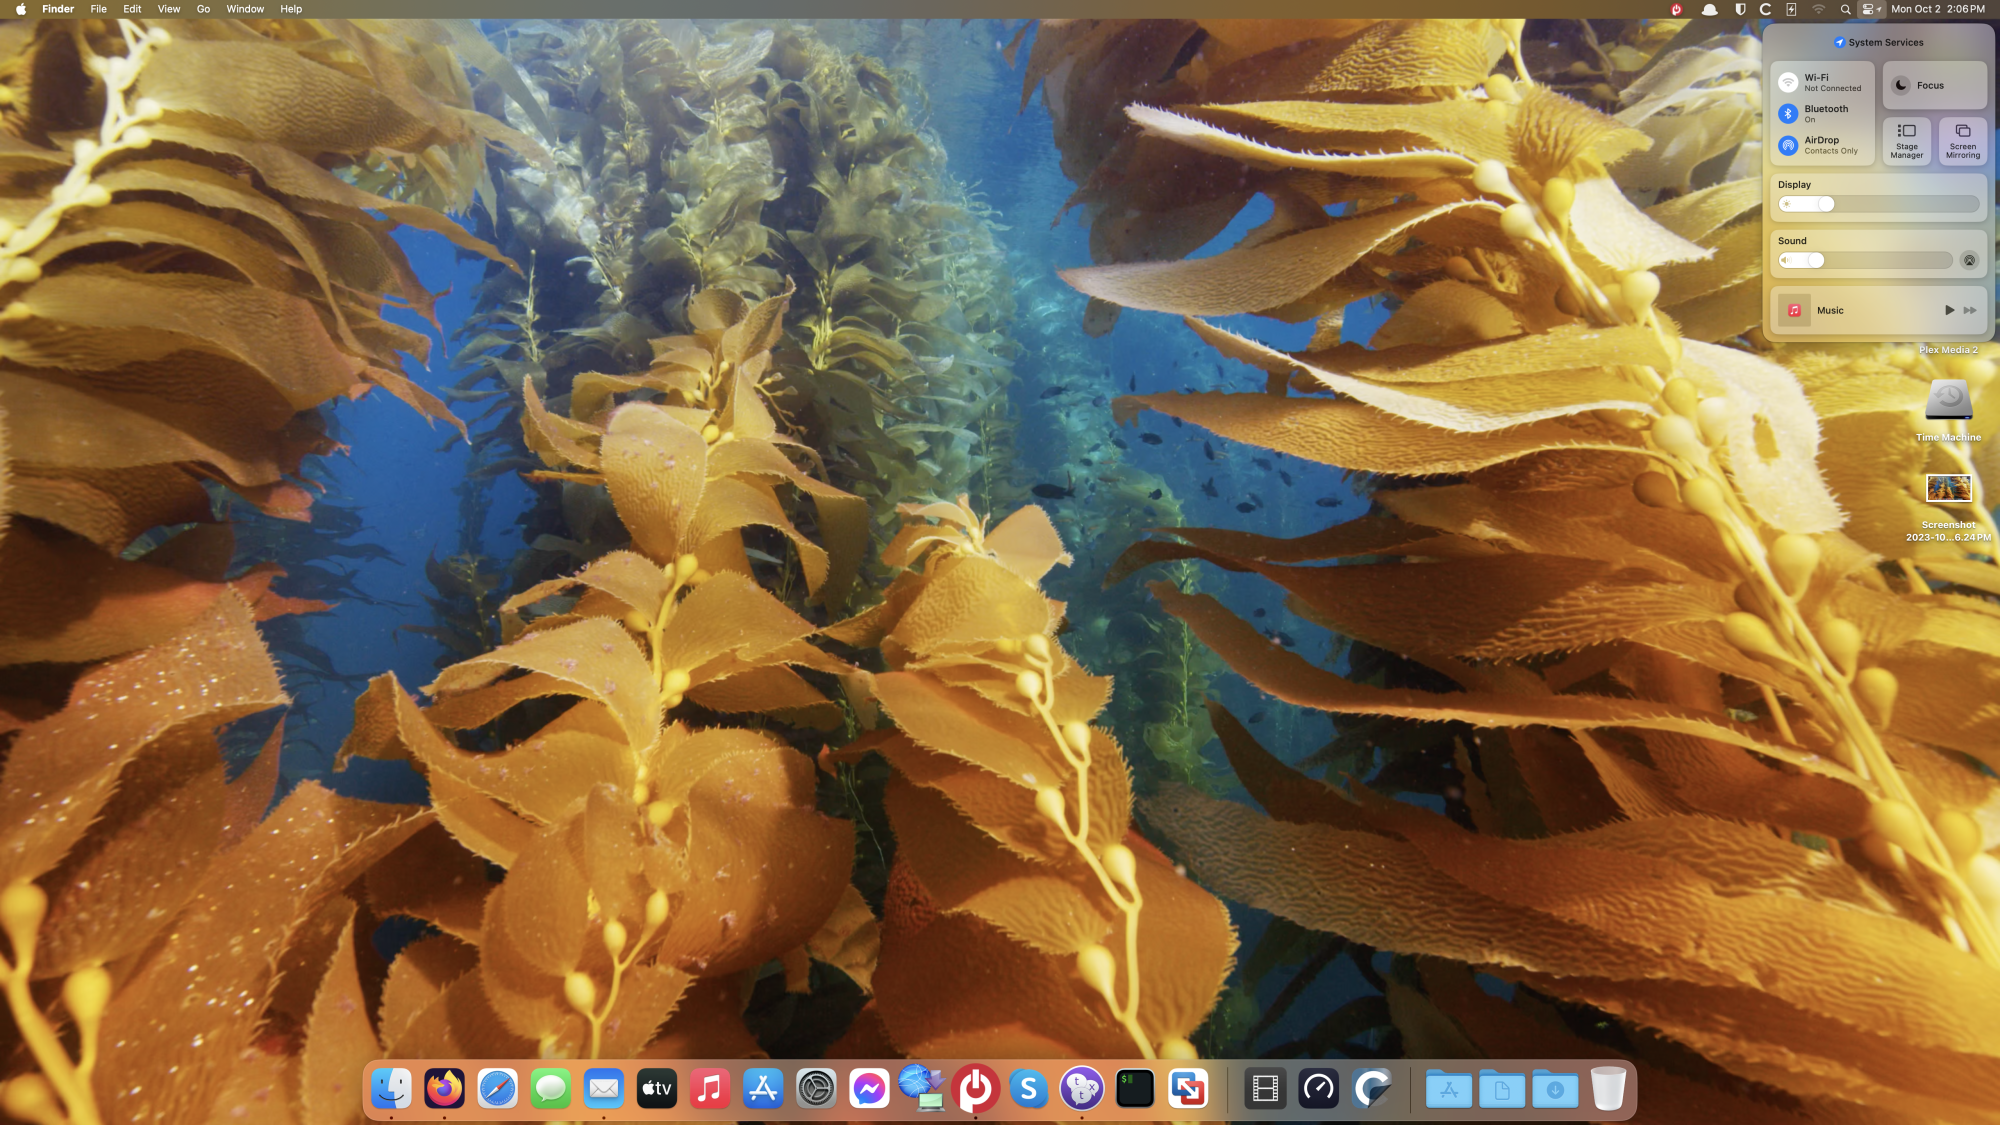2000x1125 pixels.
Task: Open Skype in the Dock
Action: (1028, 1089)
